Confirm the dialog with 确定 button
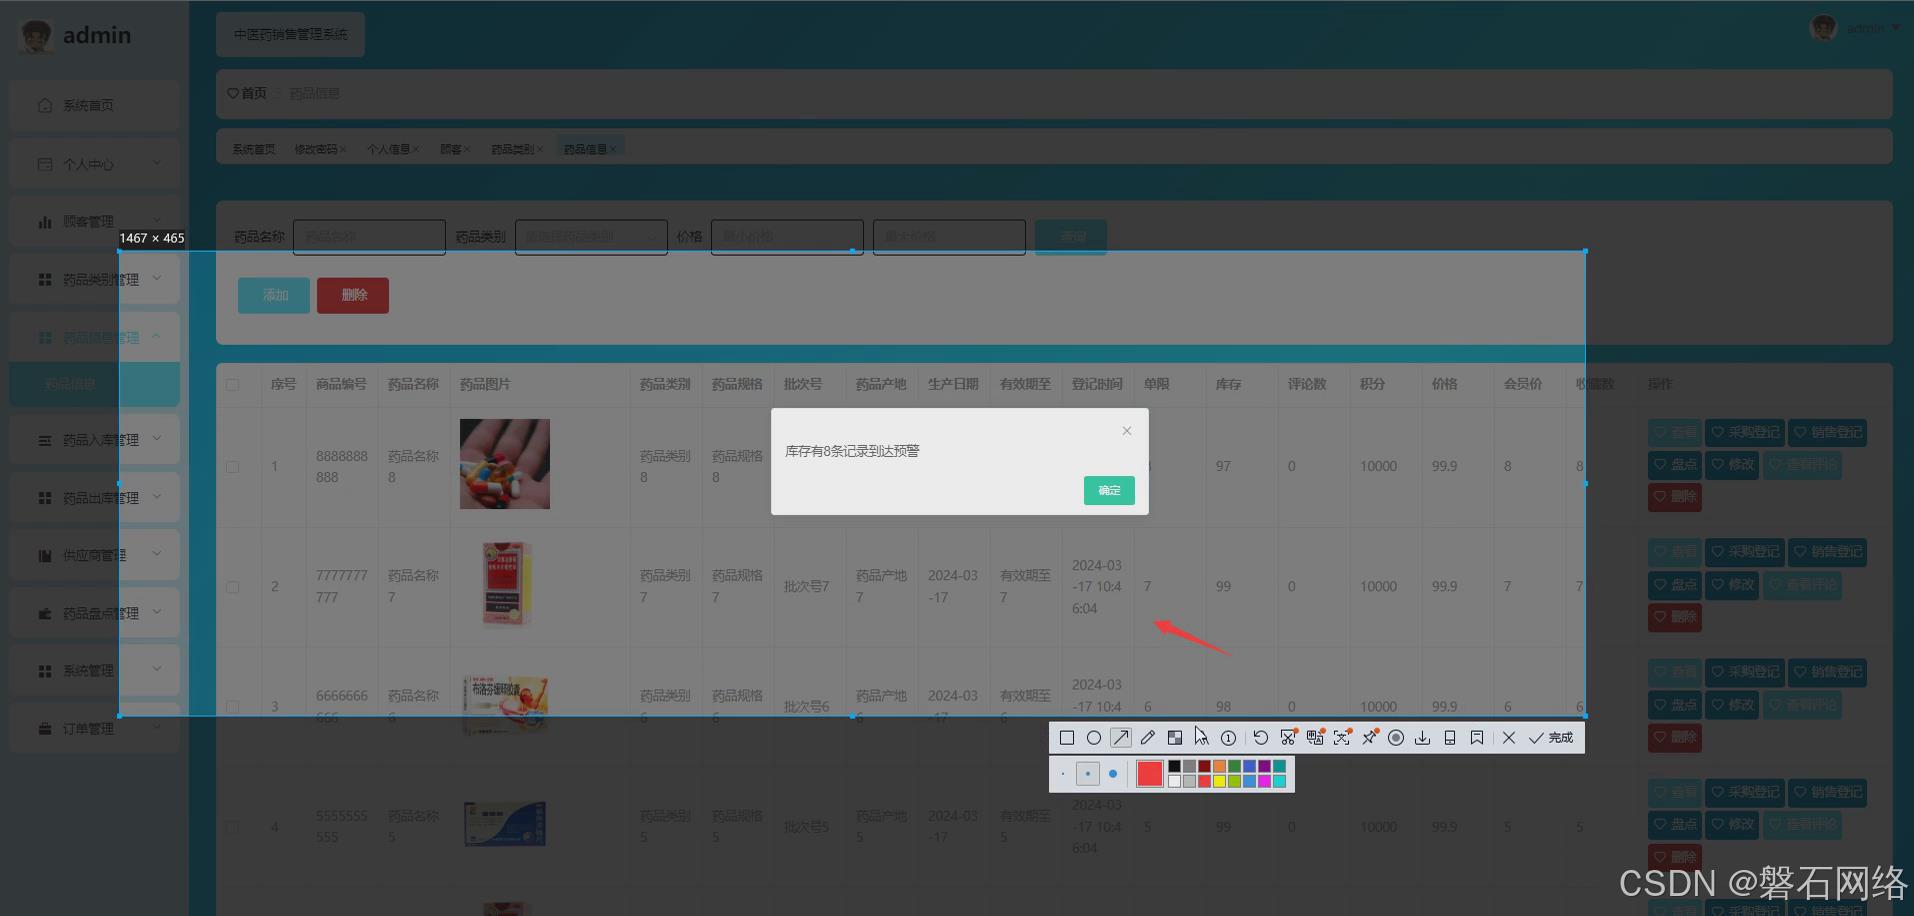The height and width of the screenshot is (916, 1914). (x=1109, y=490)
